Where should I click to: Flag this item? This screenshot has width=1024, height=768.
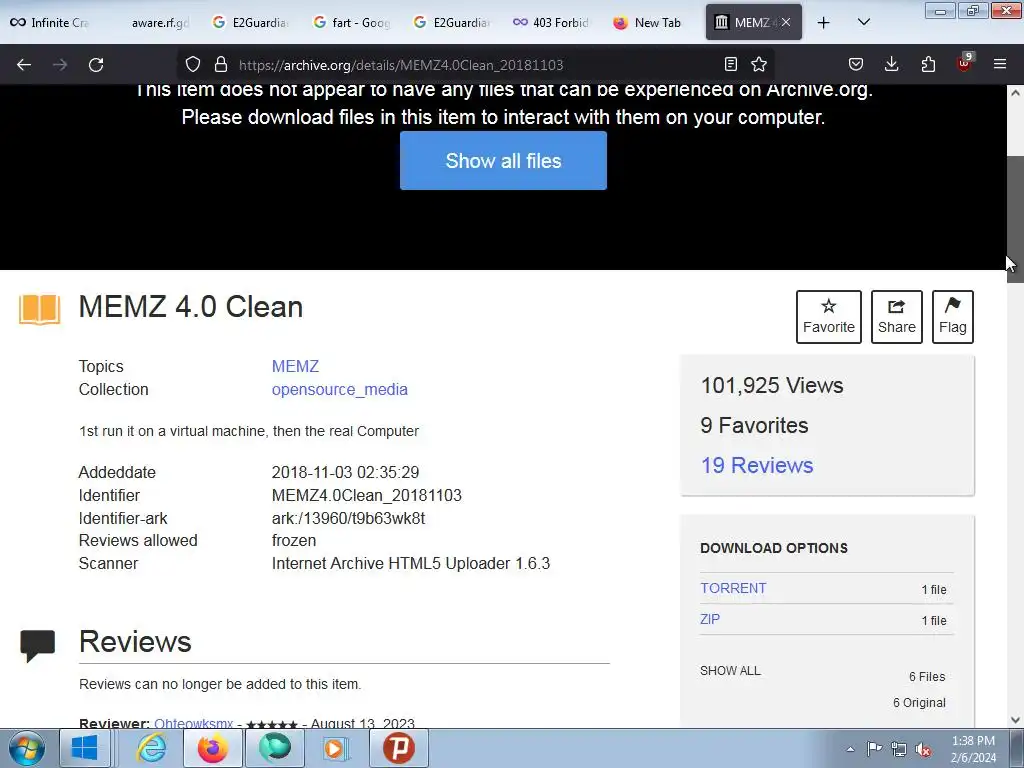coord(953,317)
